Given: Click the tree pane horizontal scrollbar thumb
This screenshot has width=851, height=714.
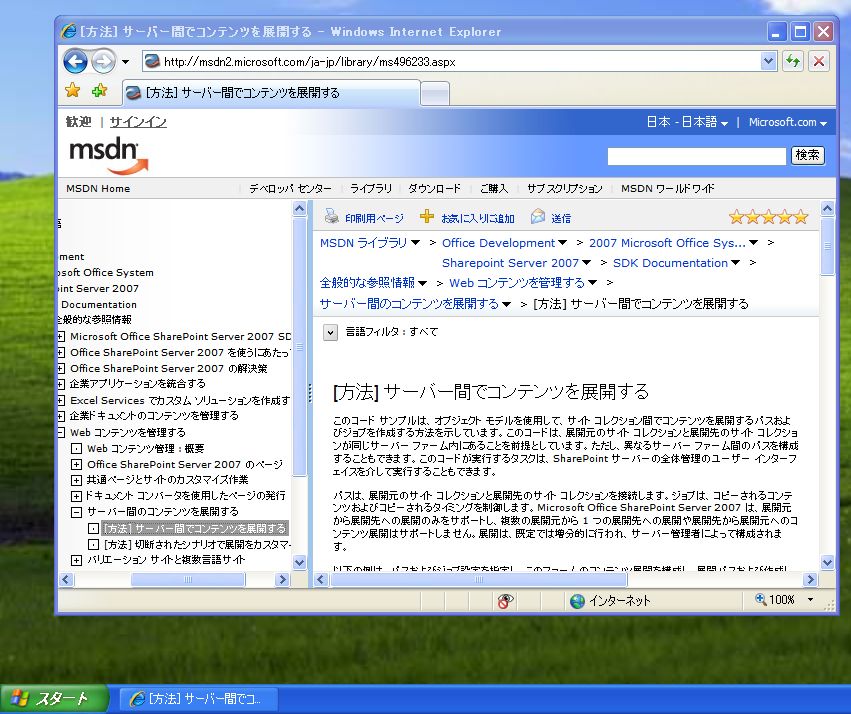Looking at the screenshot, I should point(188,579).
